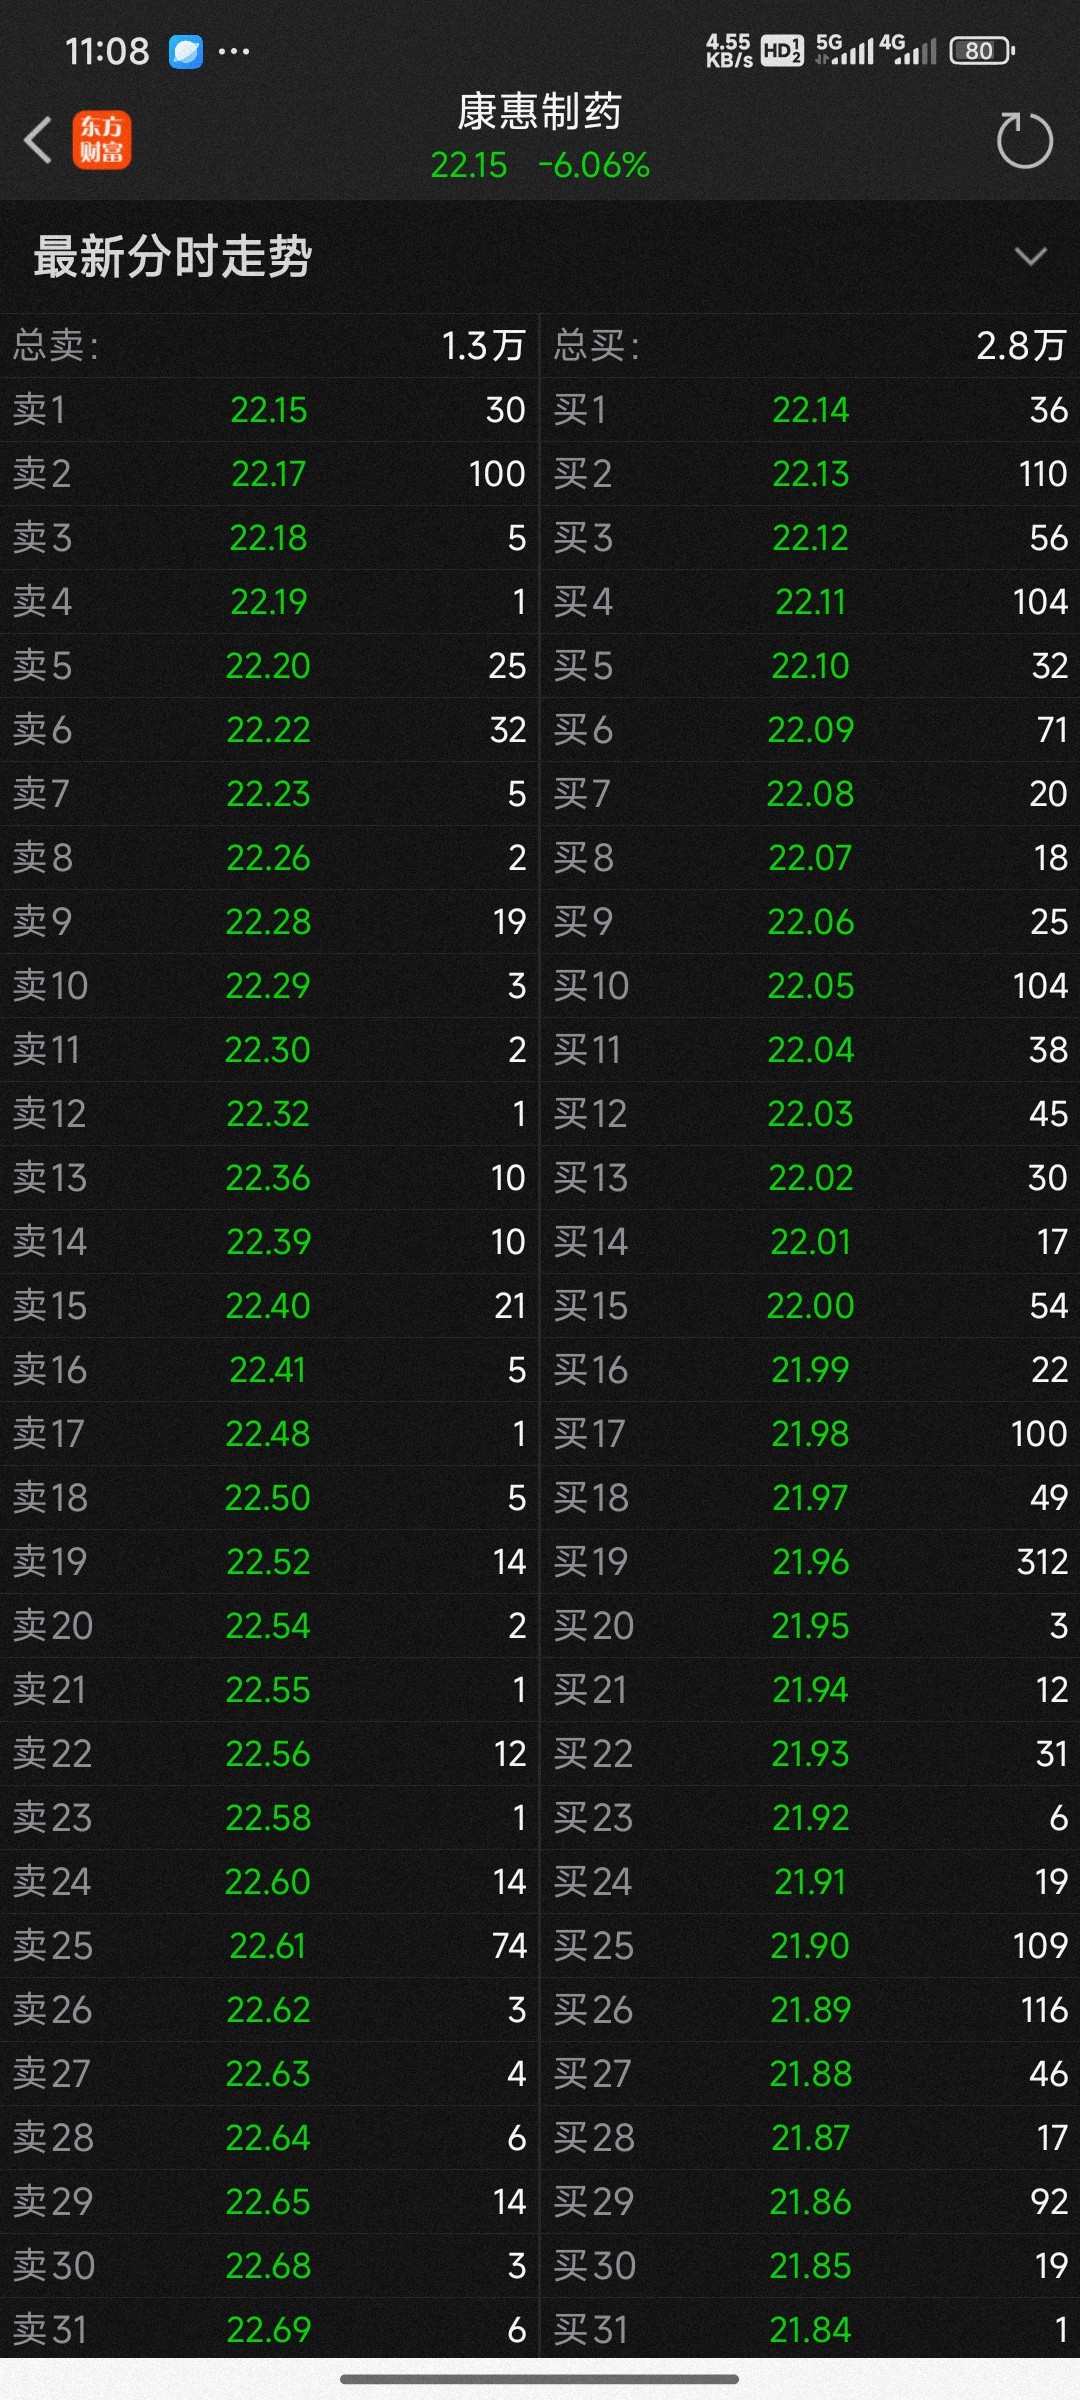The width and height of the screenshot is (1080, 2400).
Task: Tap the 5G signal strength icon
Action: pyautogui.click(x=845, y=49)
